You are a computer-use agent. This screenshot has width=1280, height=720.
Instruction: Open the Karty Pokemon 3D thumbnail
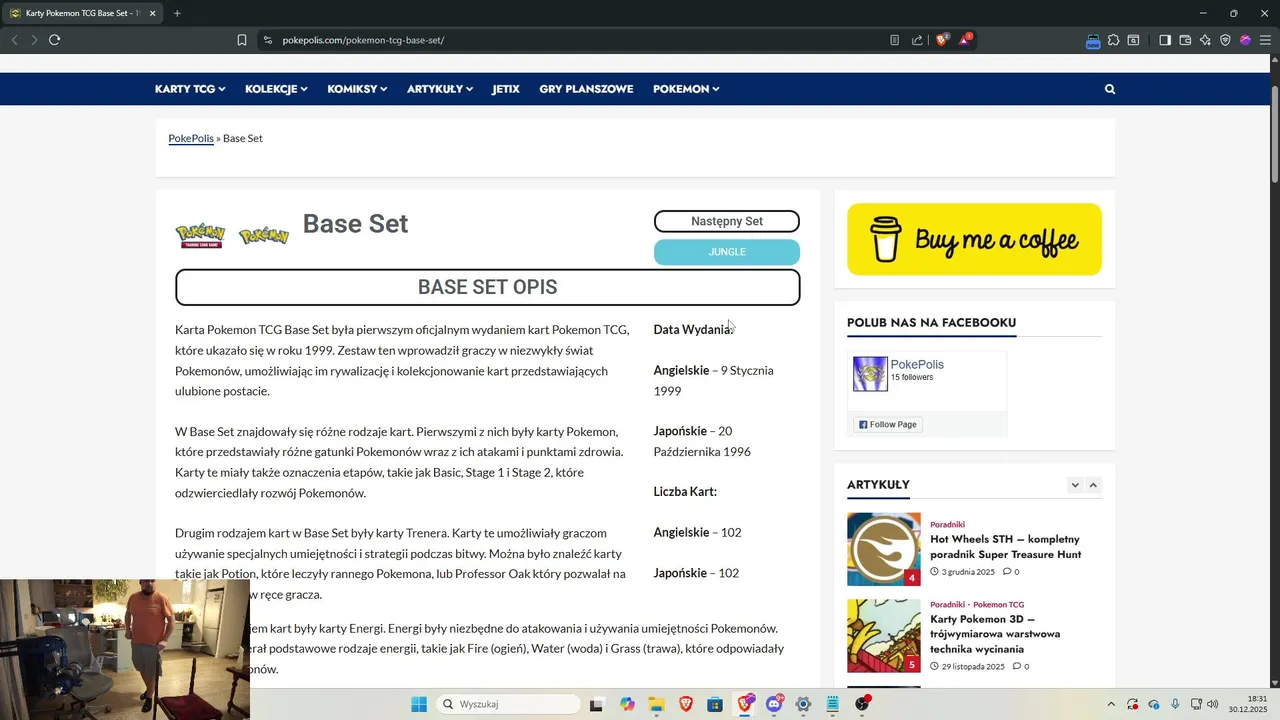[x=884, y=636]
